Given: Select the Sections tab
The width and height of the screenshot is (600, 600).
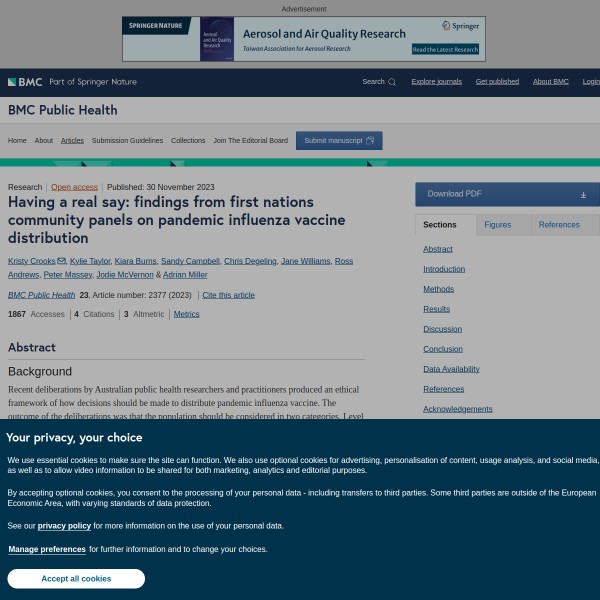Looking at the screenshot, I should coord(440,225).
